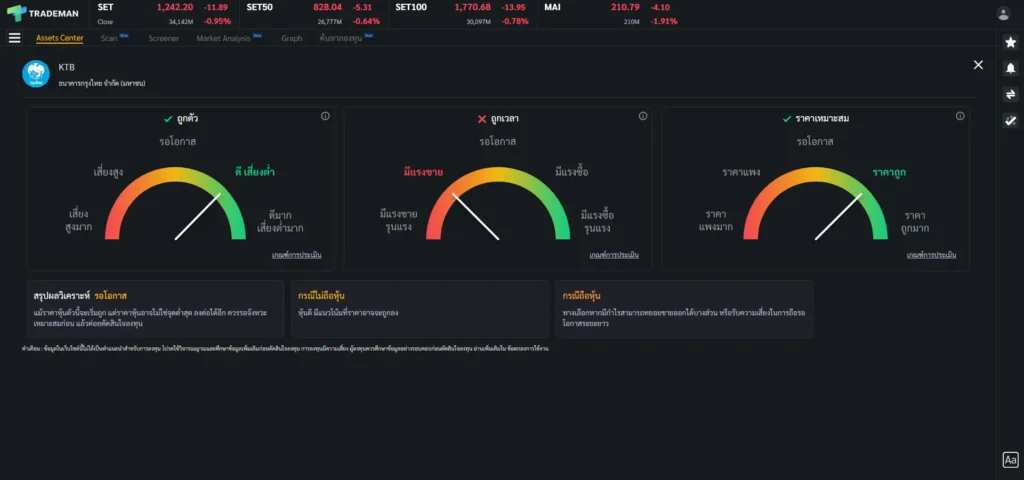Click label มีแรงซื้อ on momentum gauge
1024x480 pixels.
(x=571, y=172)
